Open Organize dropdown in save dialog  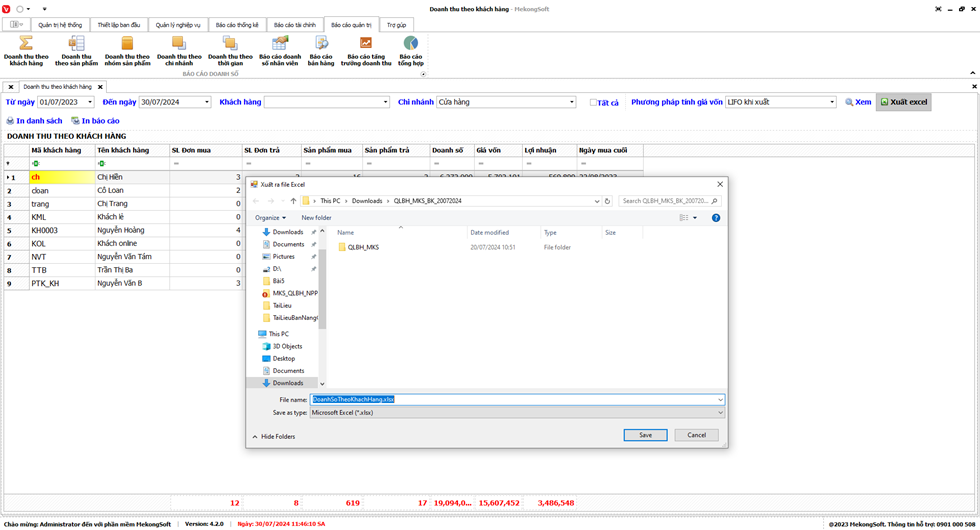click(x=270, y=218)
